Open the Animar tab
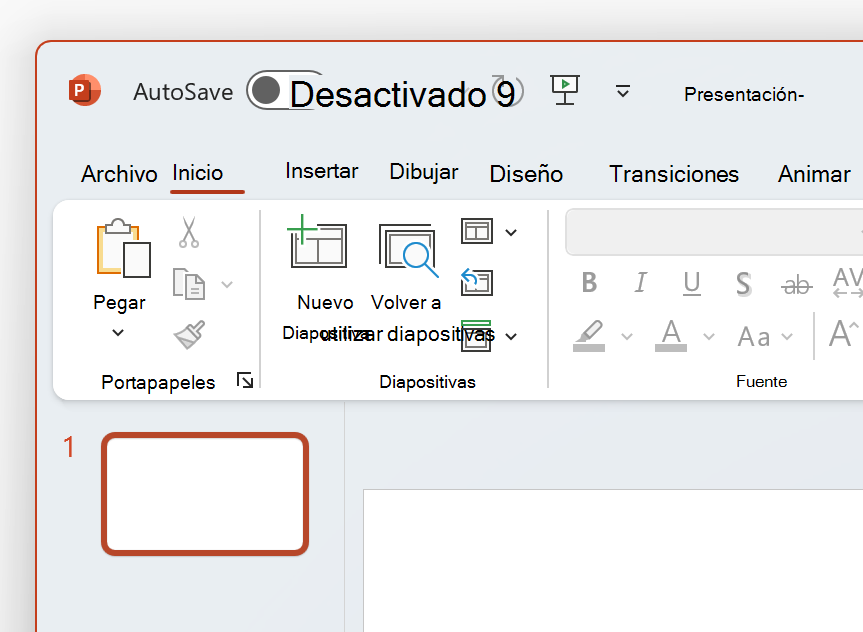This screenshot has height=632, width=863. pyautogui.click(x=814, y=174)
